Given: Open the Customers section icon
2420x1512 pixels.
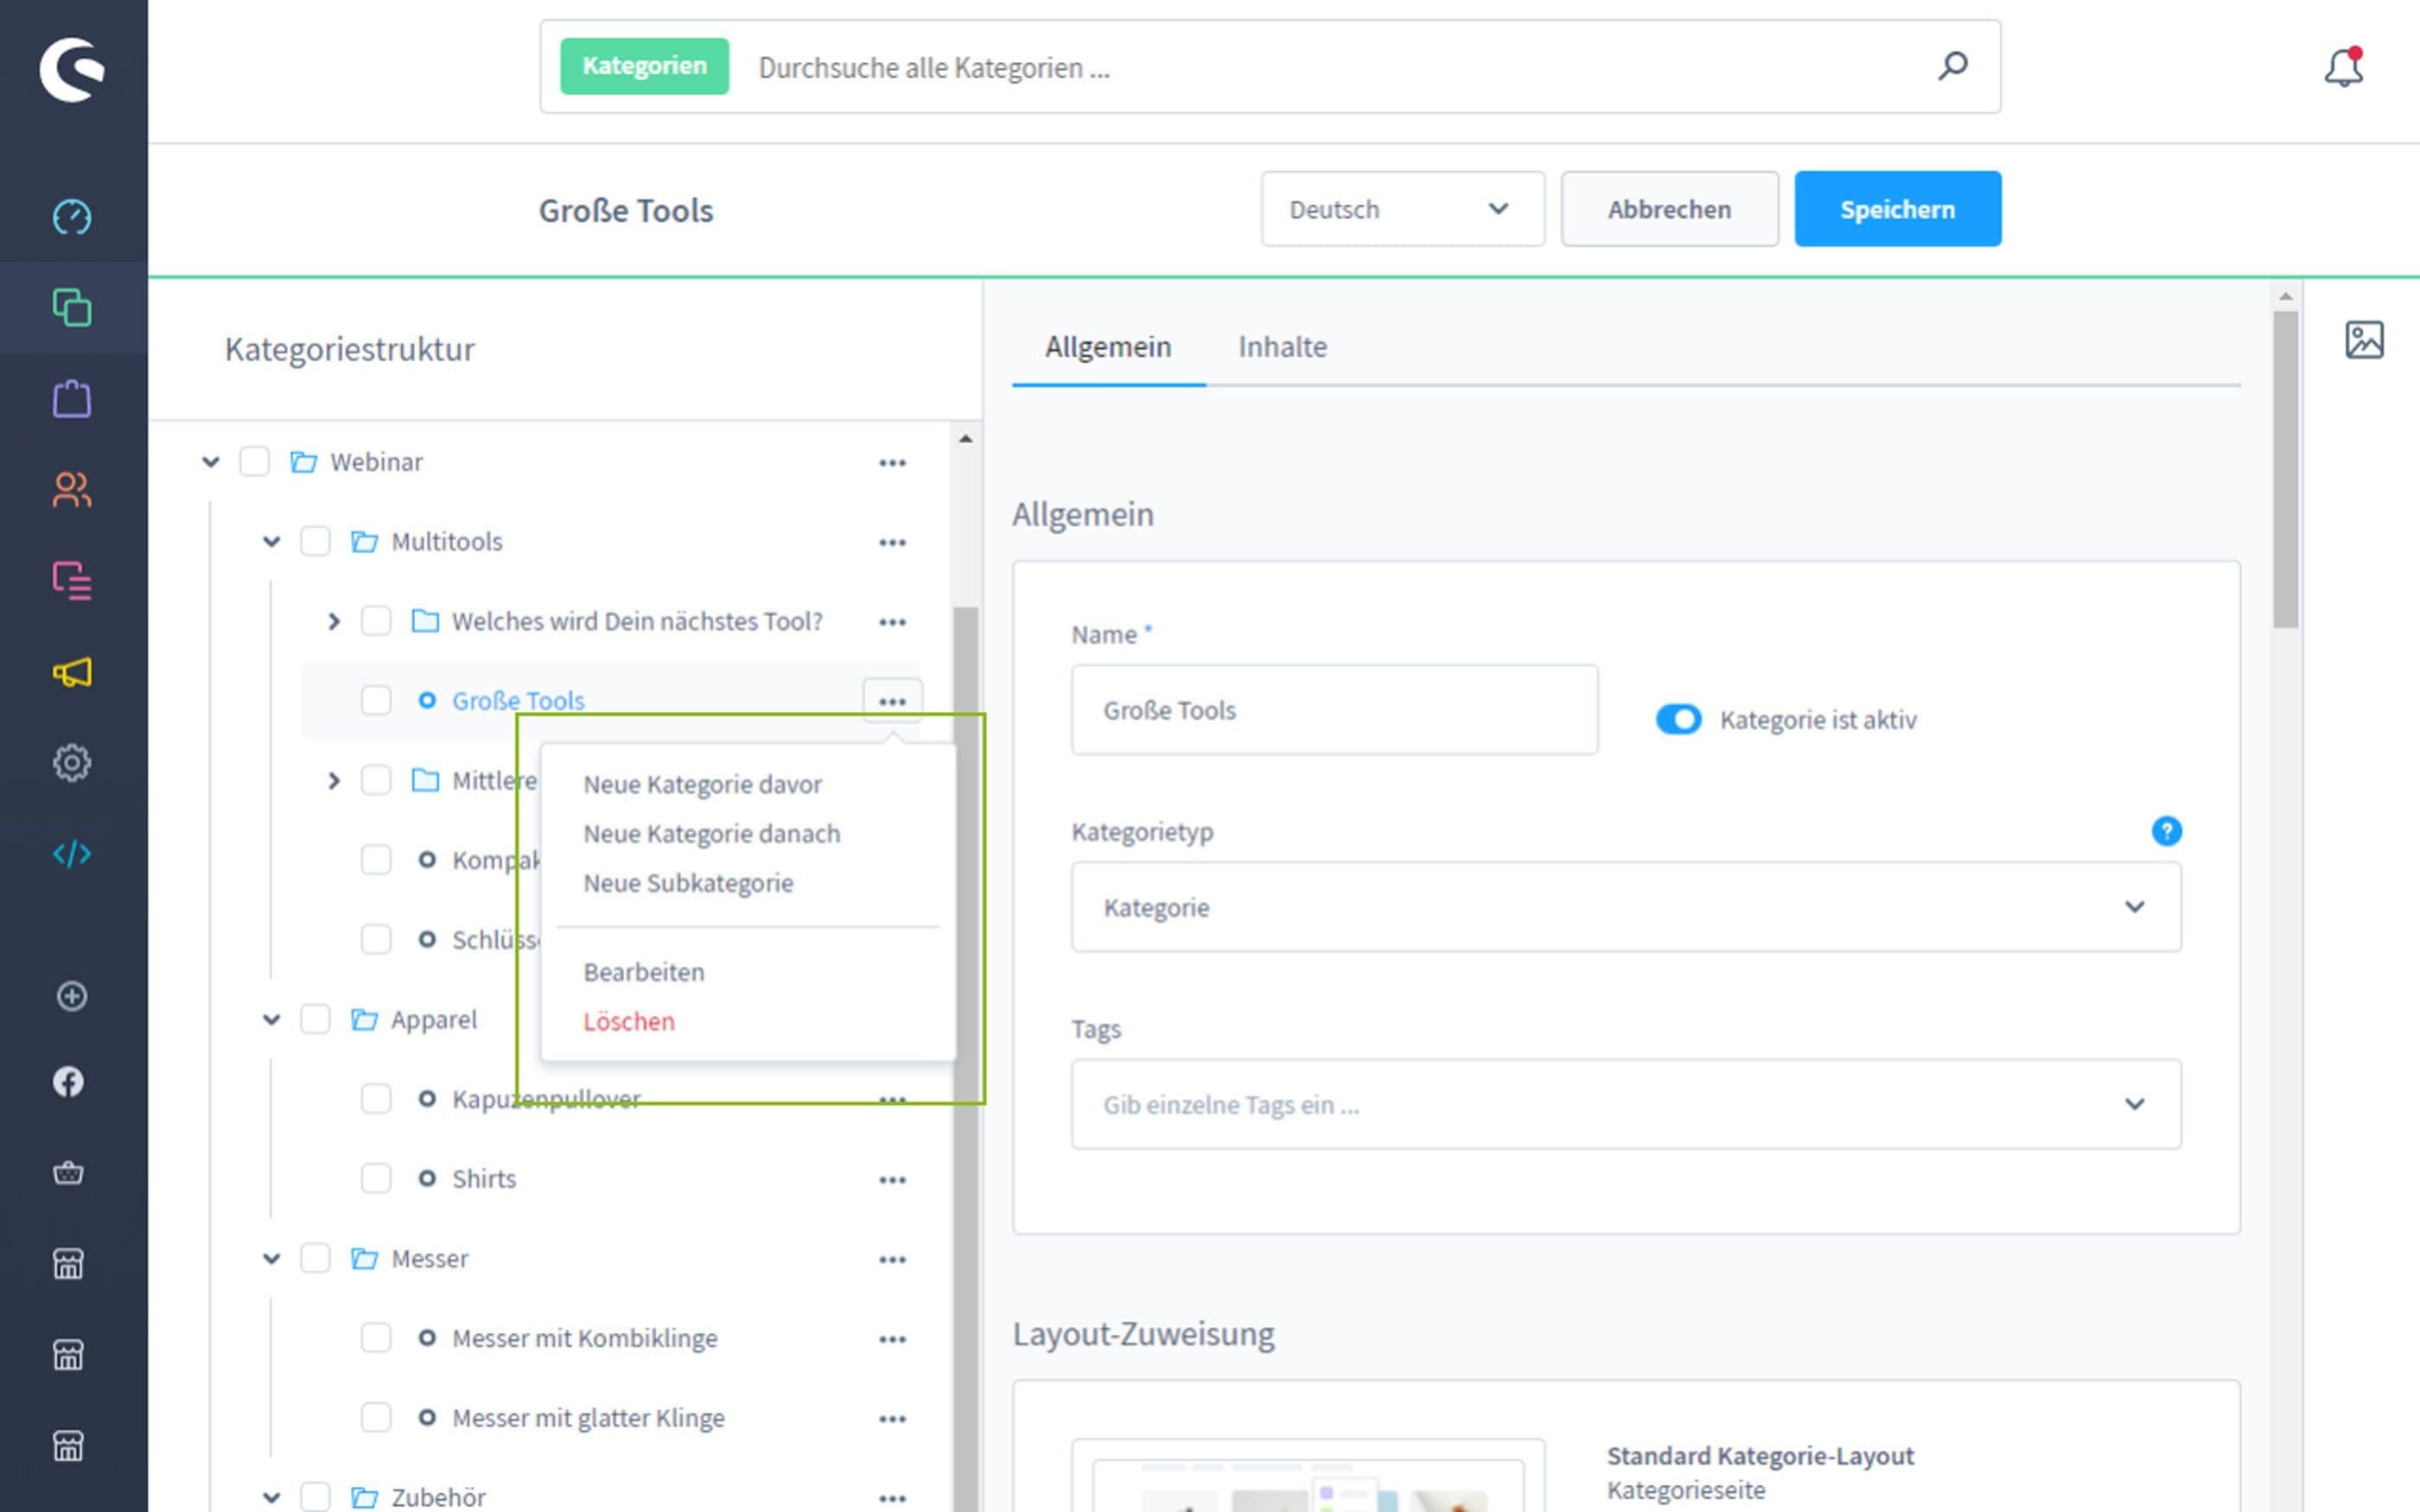Looking at the screenshot, I should [71, 489].
